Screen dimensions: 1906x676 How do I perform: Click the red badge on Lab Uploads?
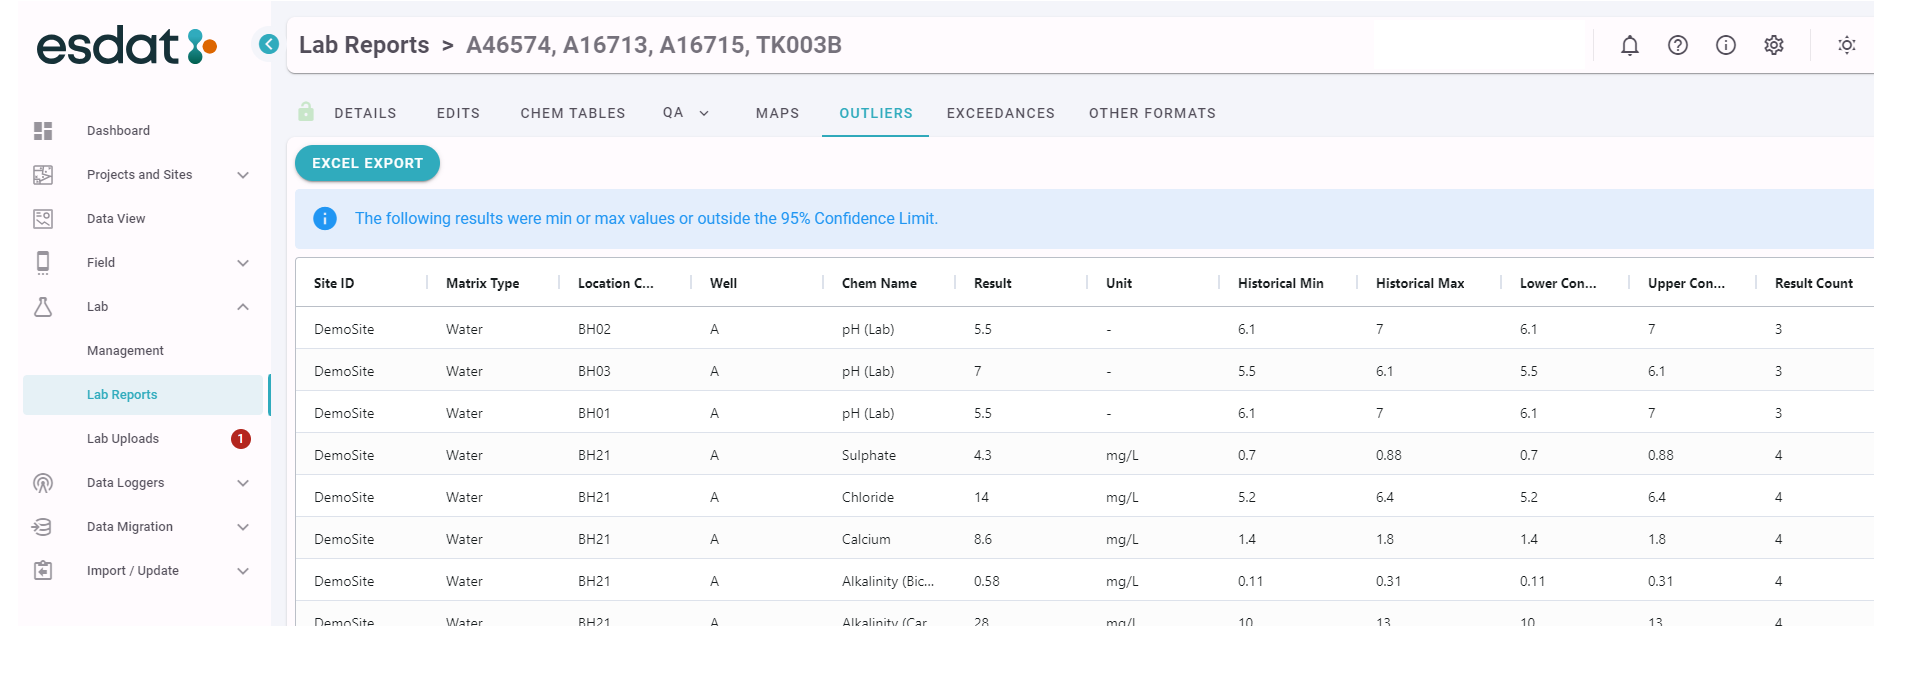[241, 439]
